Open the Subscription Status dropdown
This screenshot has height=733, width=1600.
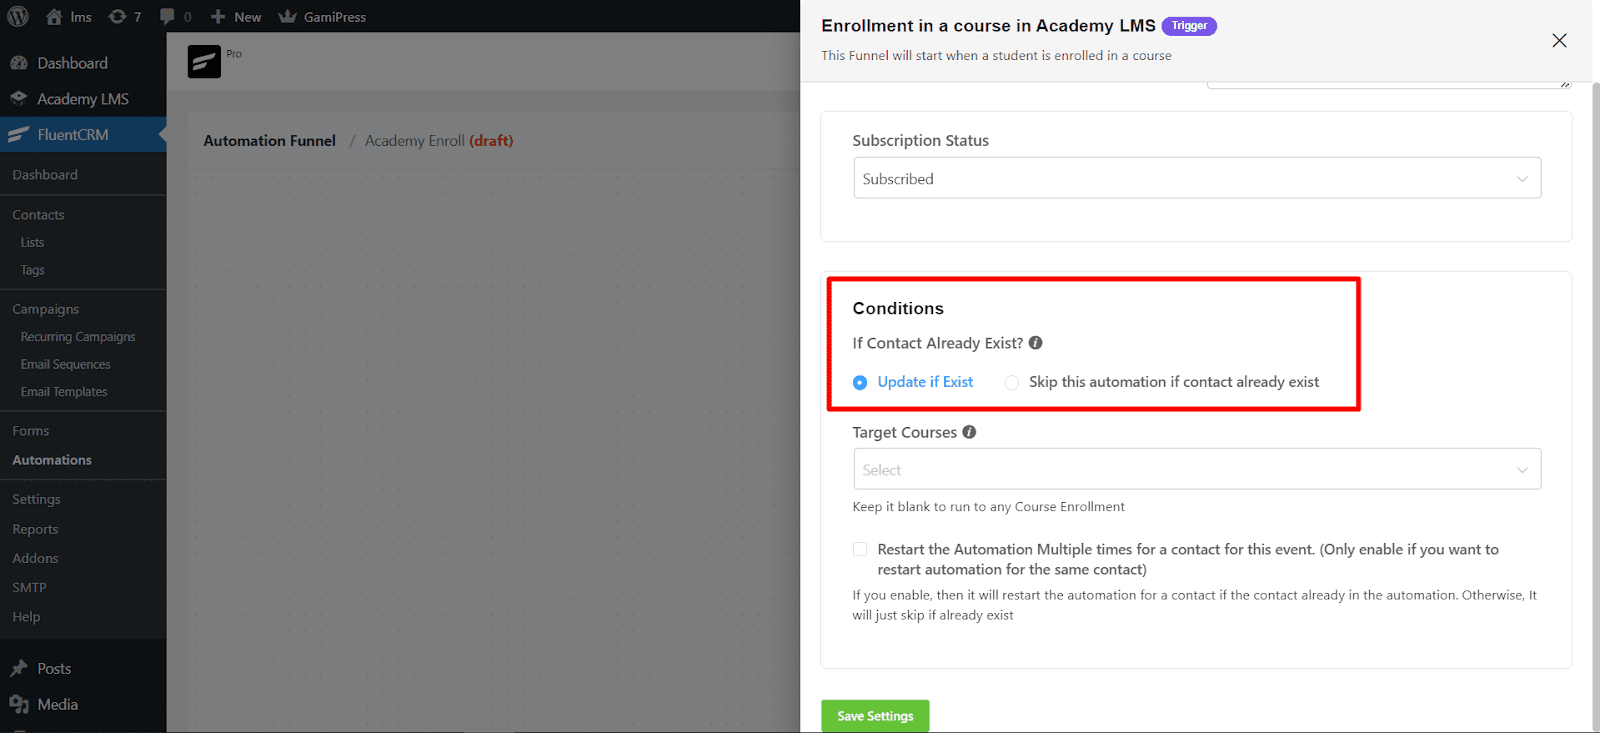[1195, 178]
